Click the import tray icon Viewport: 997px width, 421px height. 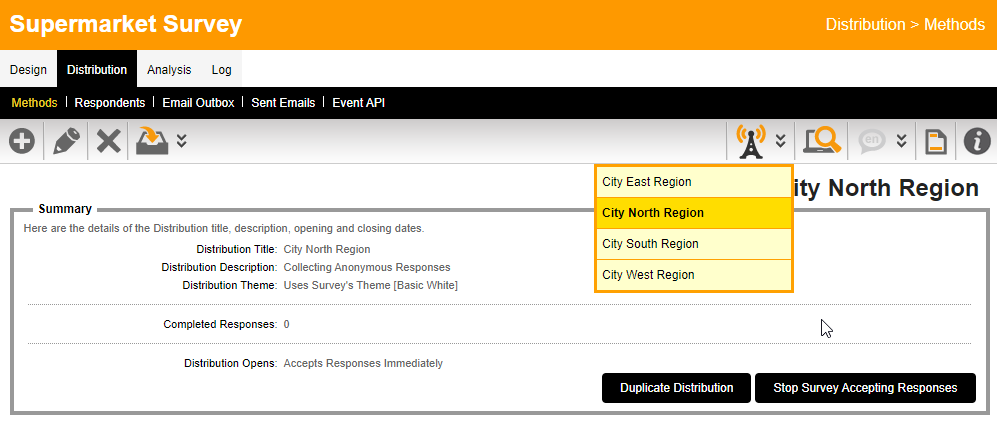(x=152, y=141)
